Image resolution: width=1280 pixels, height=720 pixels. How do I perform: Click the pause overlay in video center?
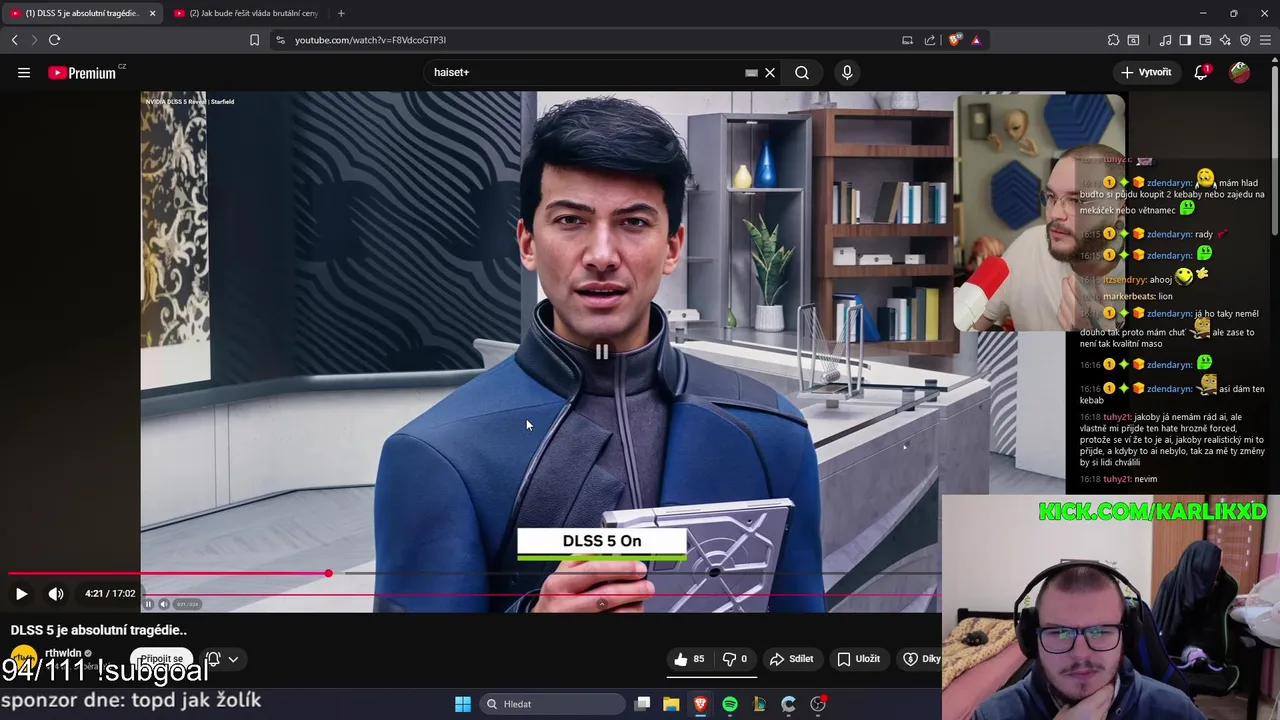click(x=602, y=351)
